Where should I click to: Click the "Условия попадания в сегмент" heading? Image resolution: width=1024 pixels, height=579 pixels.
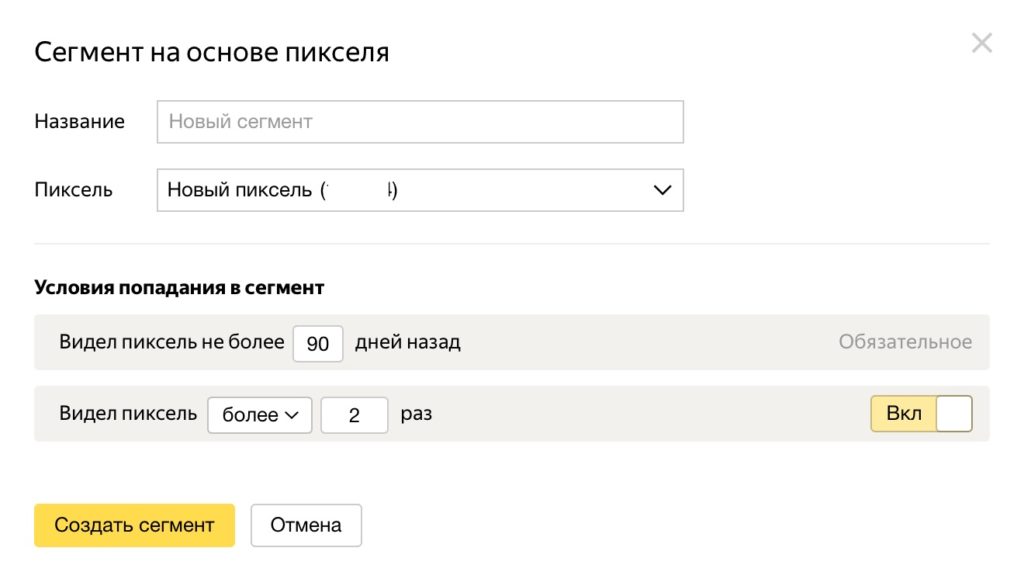click(179, 288)
